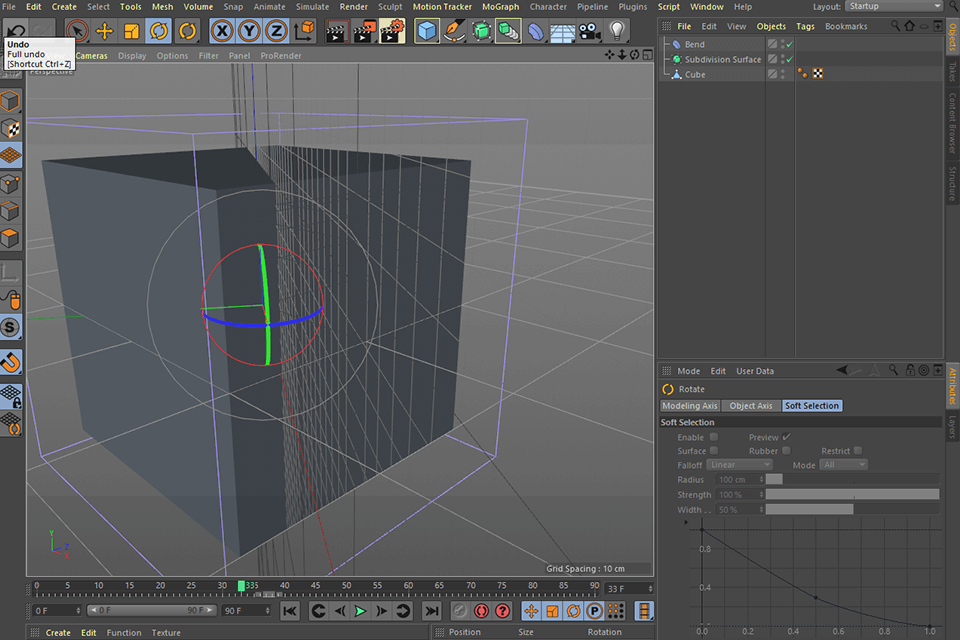960x640 pixels.
Task: Toggle the Bend object enabled checkmark
Action: pyautogui.click(x=788, y=45)
